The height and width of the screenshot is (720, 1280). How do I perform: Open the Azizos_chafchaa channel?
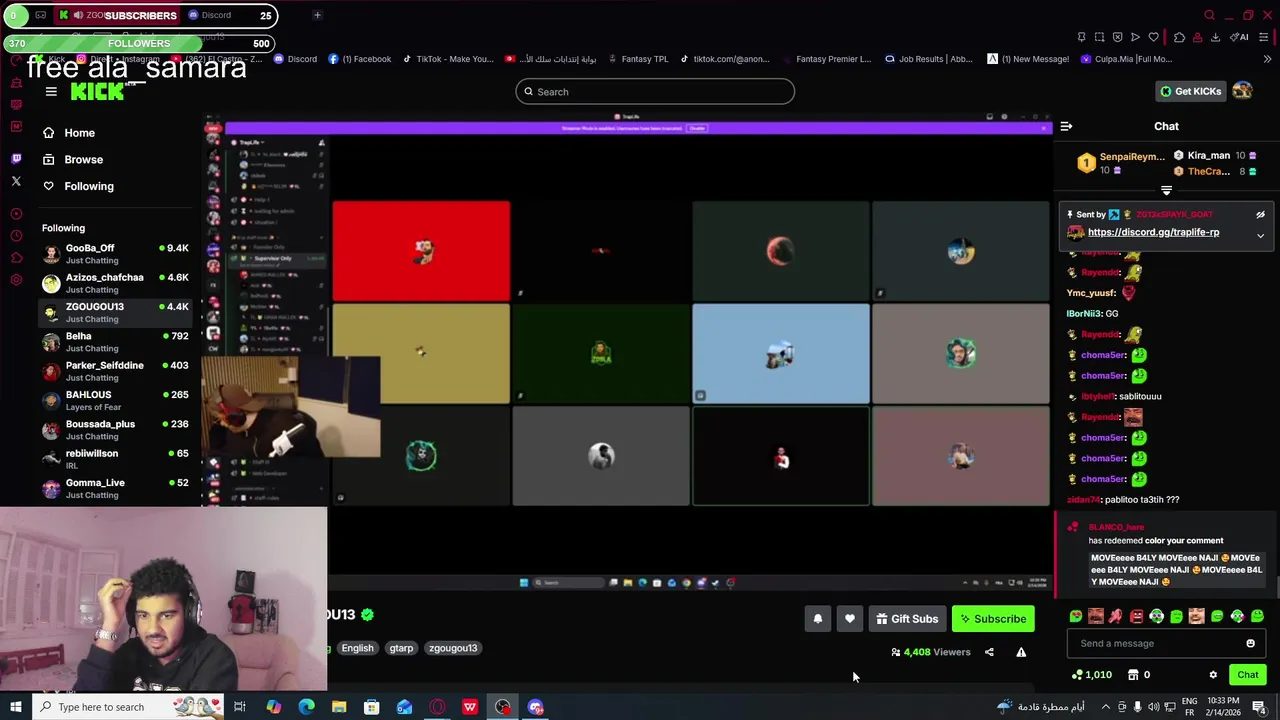click(x=115, y=283)
